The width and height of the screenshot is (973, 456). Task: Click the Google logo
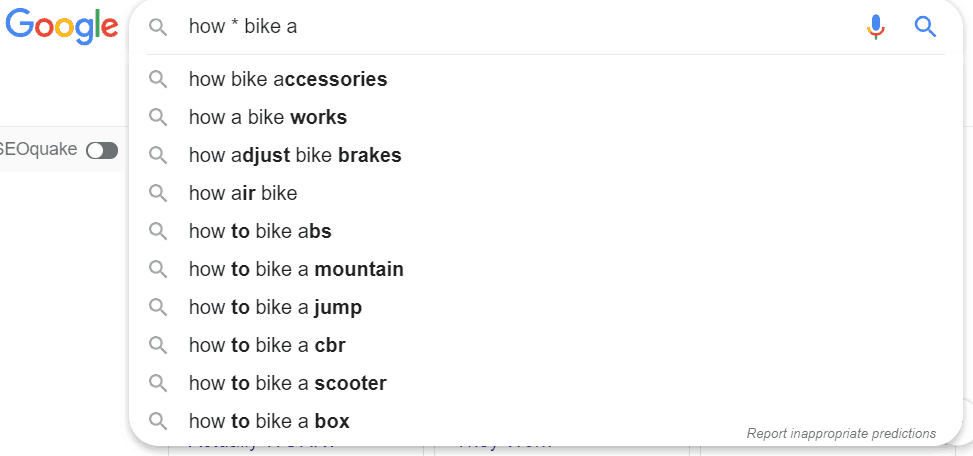click(x=62, y=27)
